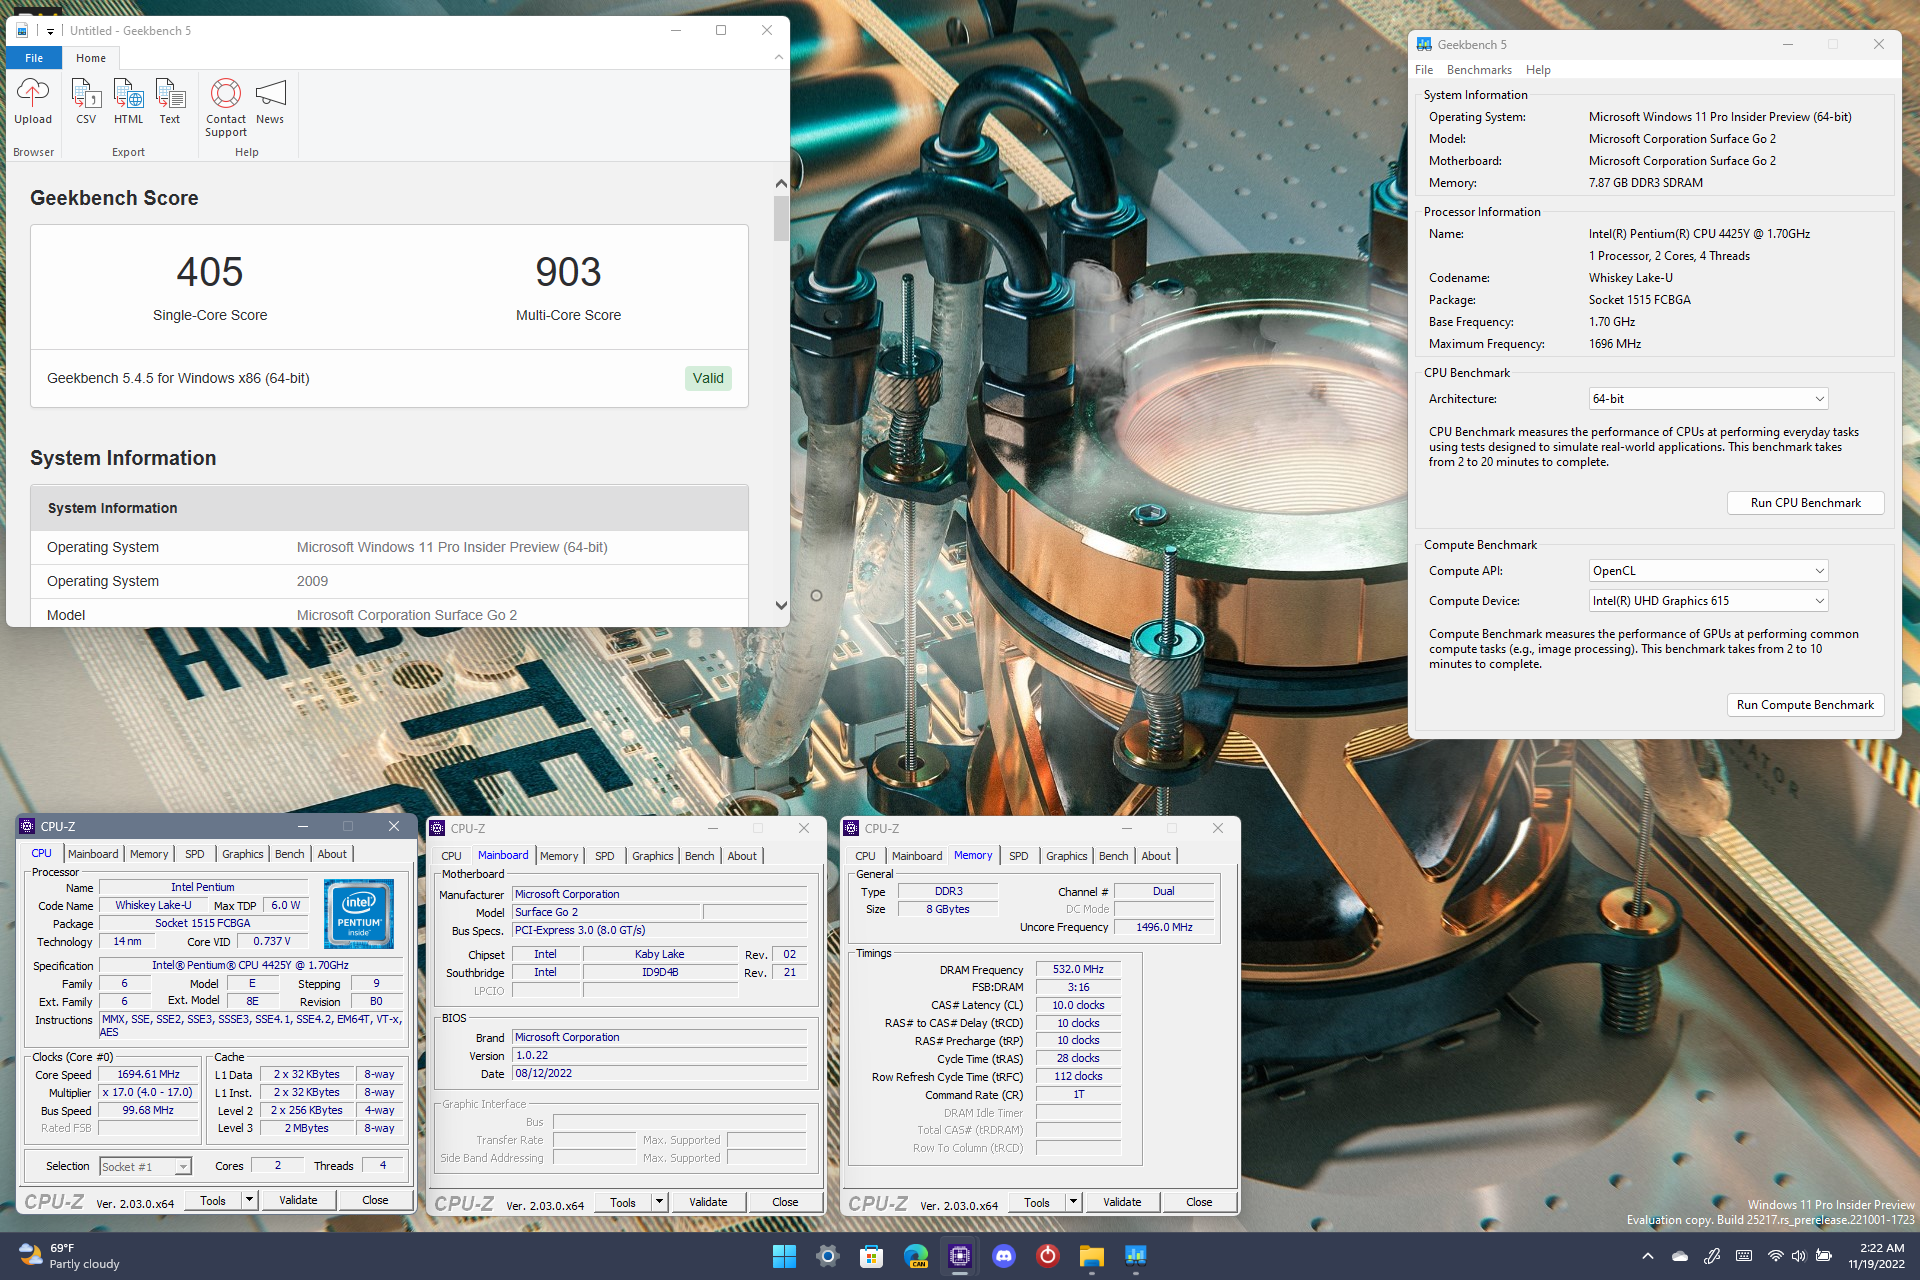The width and height of the screenshot is (1920, 1280).
Task: Click the Geekbench taskbar icon
Action: coord(1136,1256)
